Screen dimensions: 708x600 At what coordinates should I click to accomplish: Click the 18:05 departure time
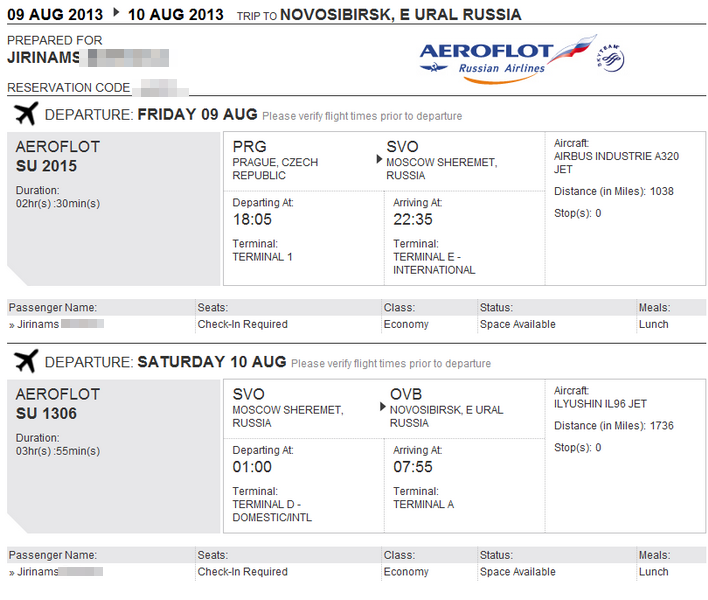pyautogui.click(x=252, y=219)
